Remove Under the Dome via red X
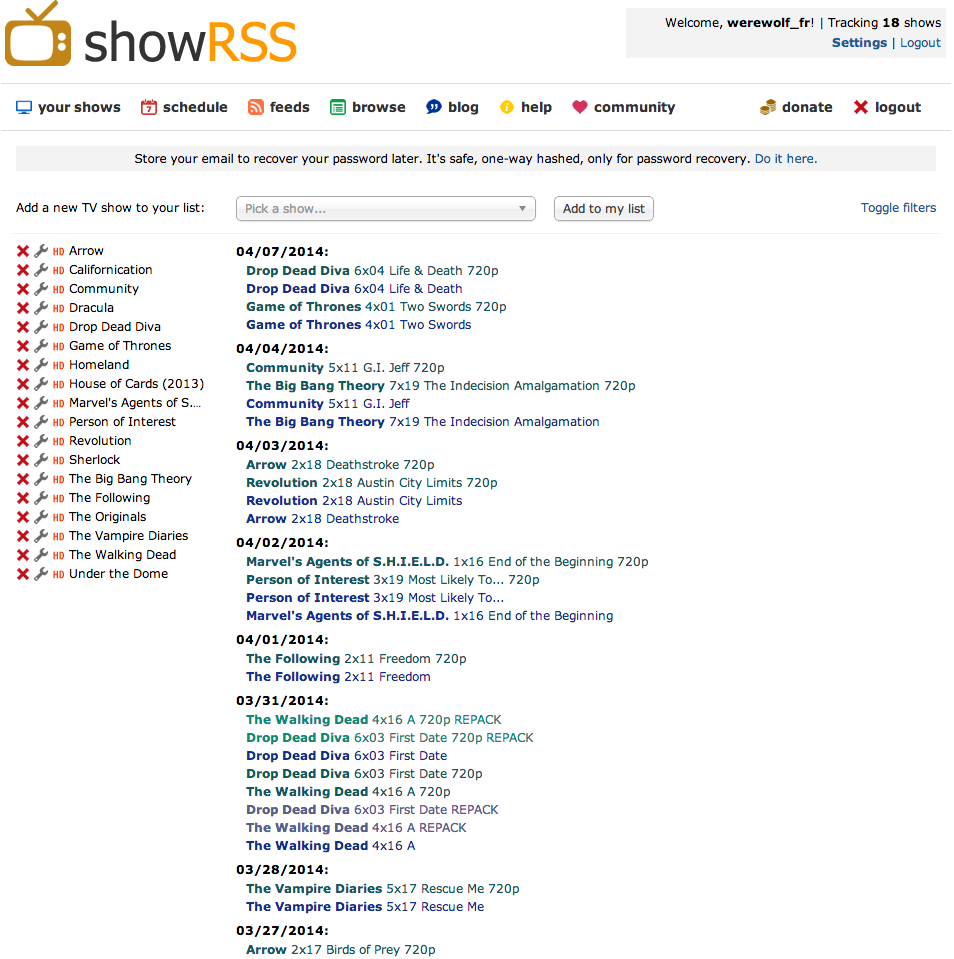Viewport: 954px width, 959px height. [x=23, y=574]
